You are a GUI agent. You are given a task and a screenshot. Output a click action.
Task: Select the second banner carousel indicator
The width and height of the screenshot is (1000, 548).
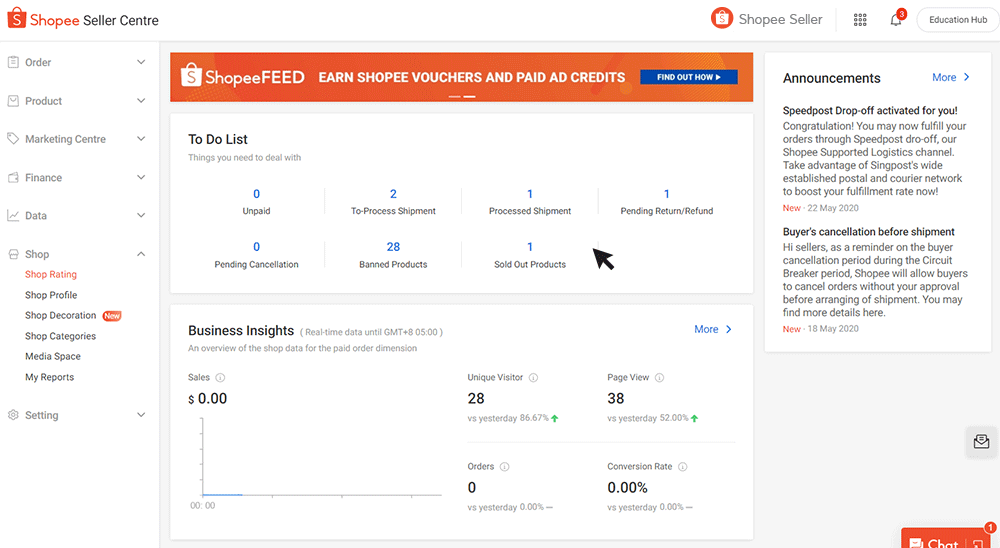tap(469, 96)
